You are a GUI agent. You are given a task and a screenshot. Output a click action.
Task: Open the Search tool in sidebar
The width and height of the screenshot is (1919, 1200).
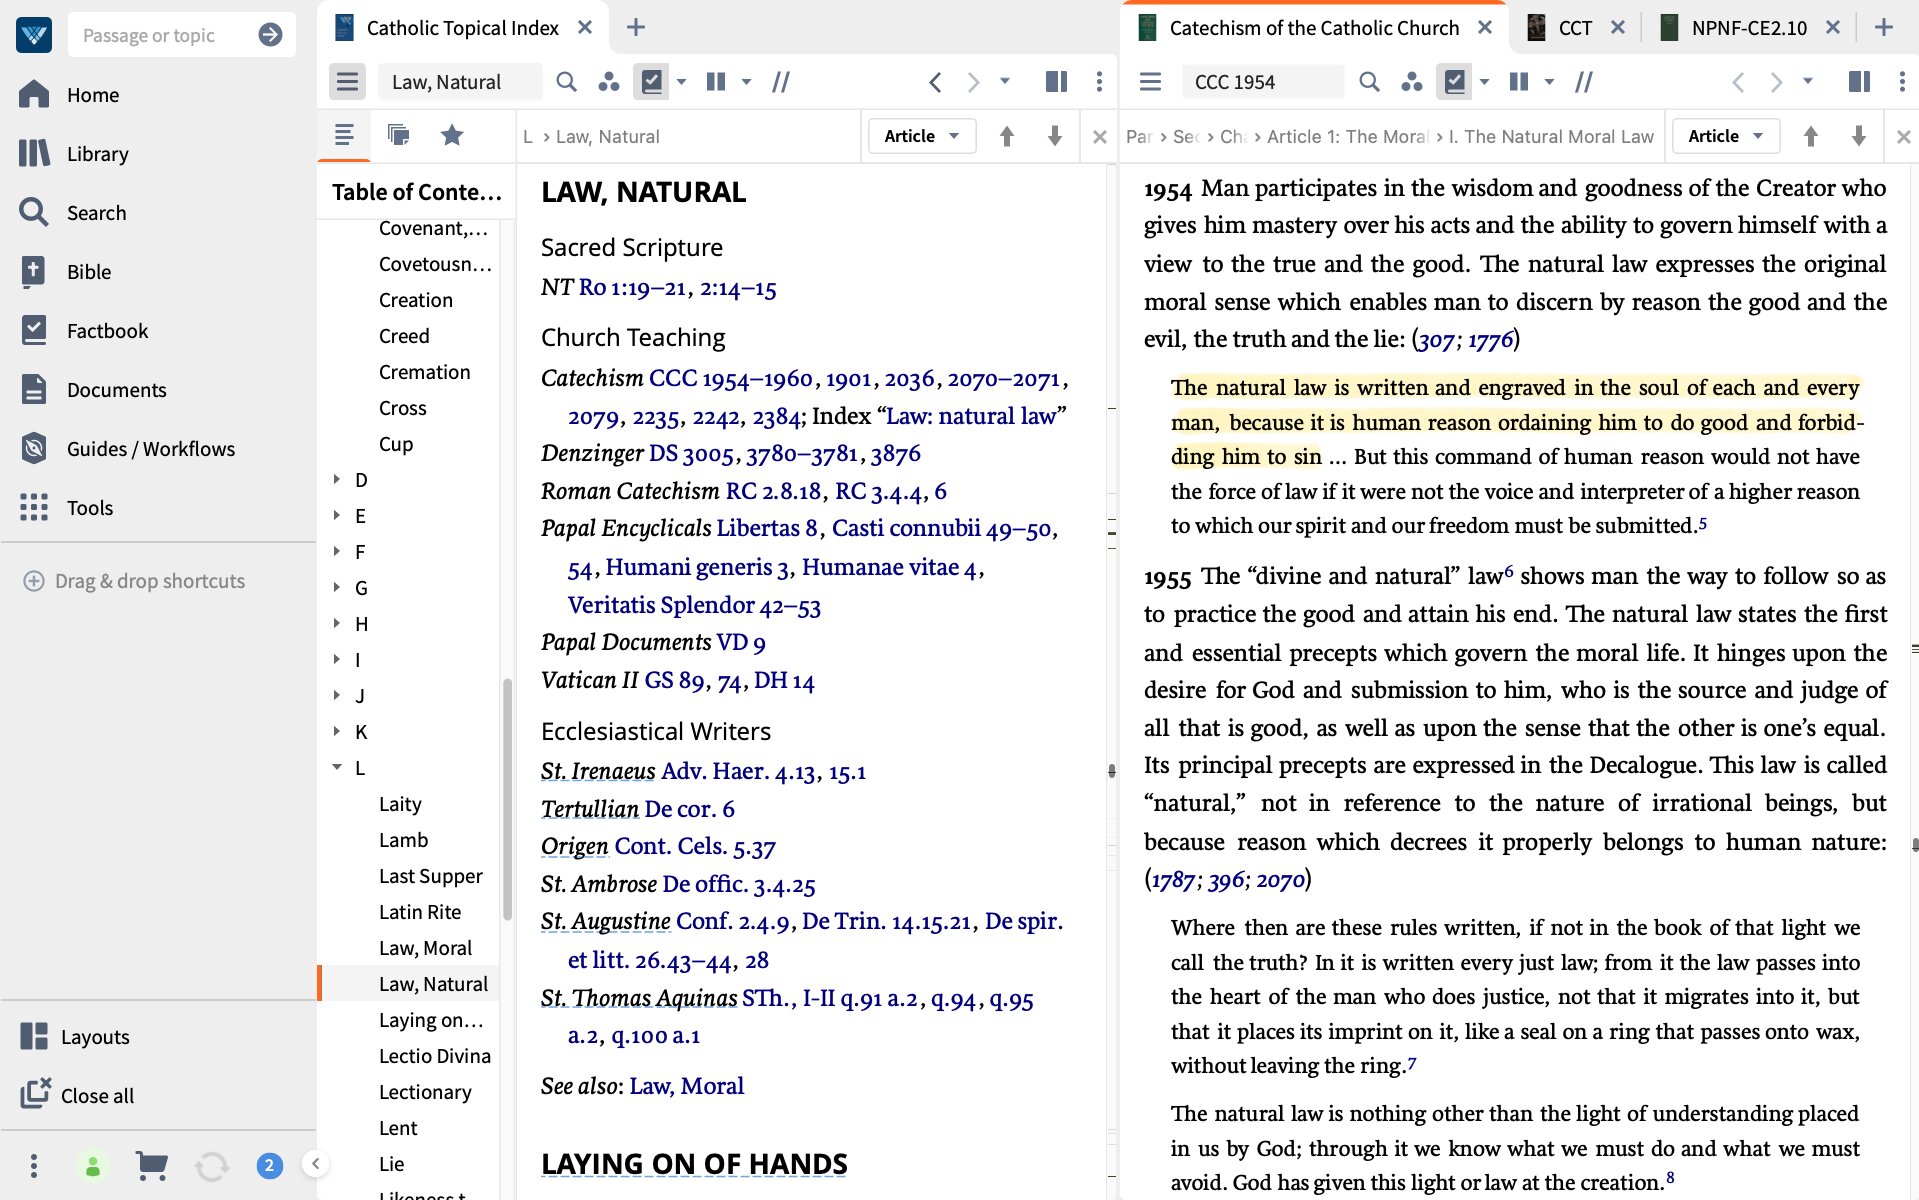96,213
